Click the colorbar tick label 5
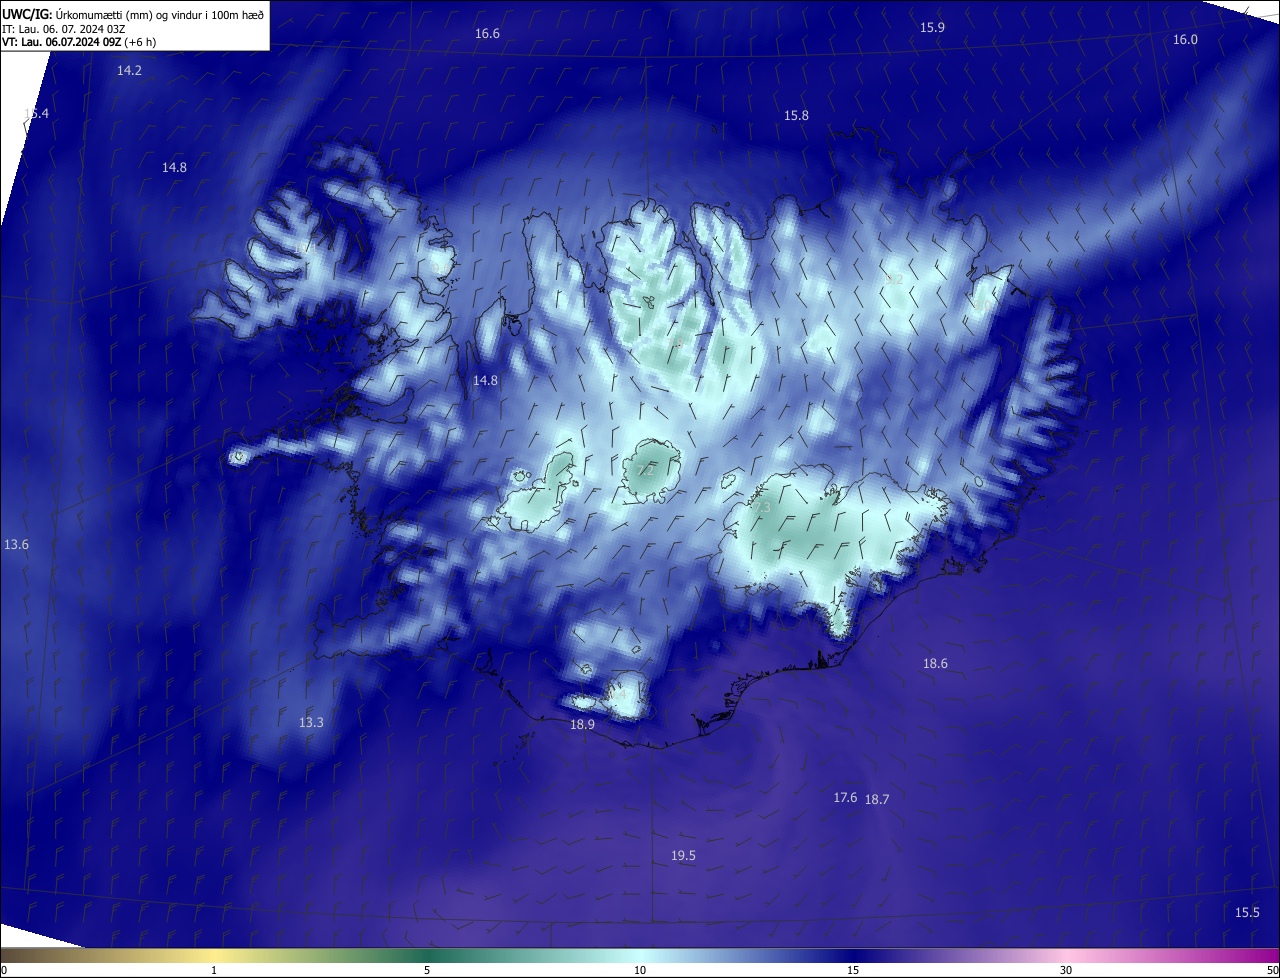 (427, 970)
